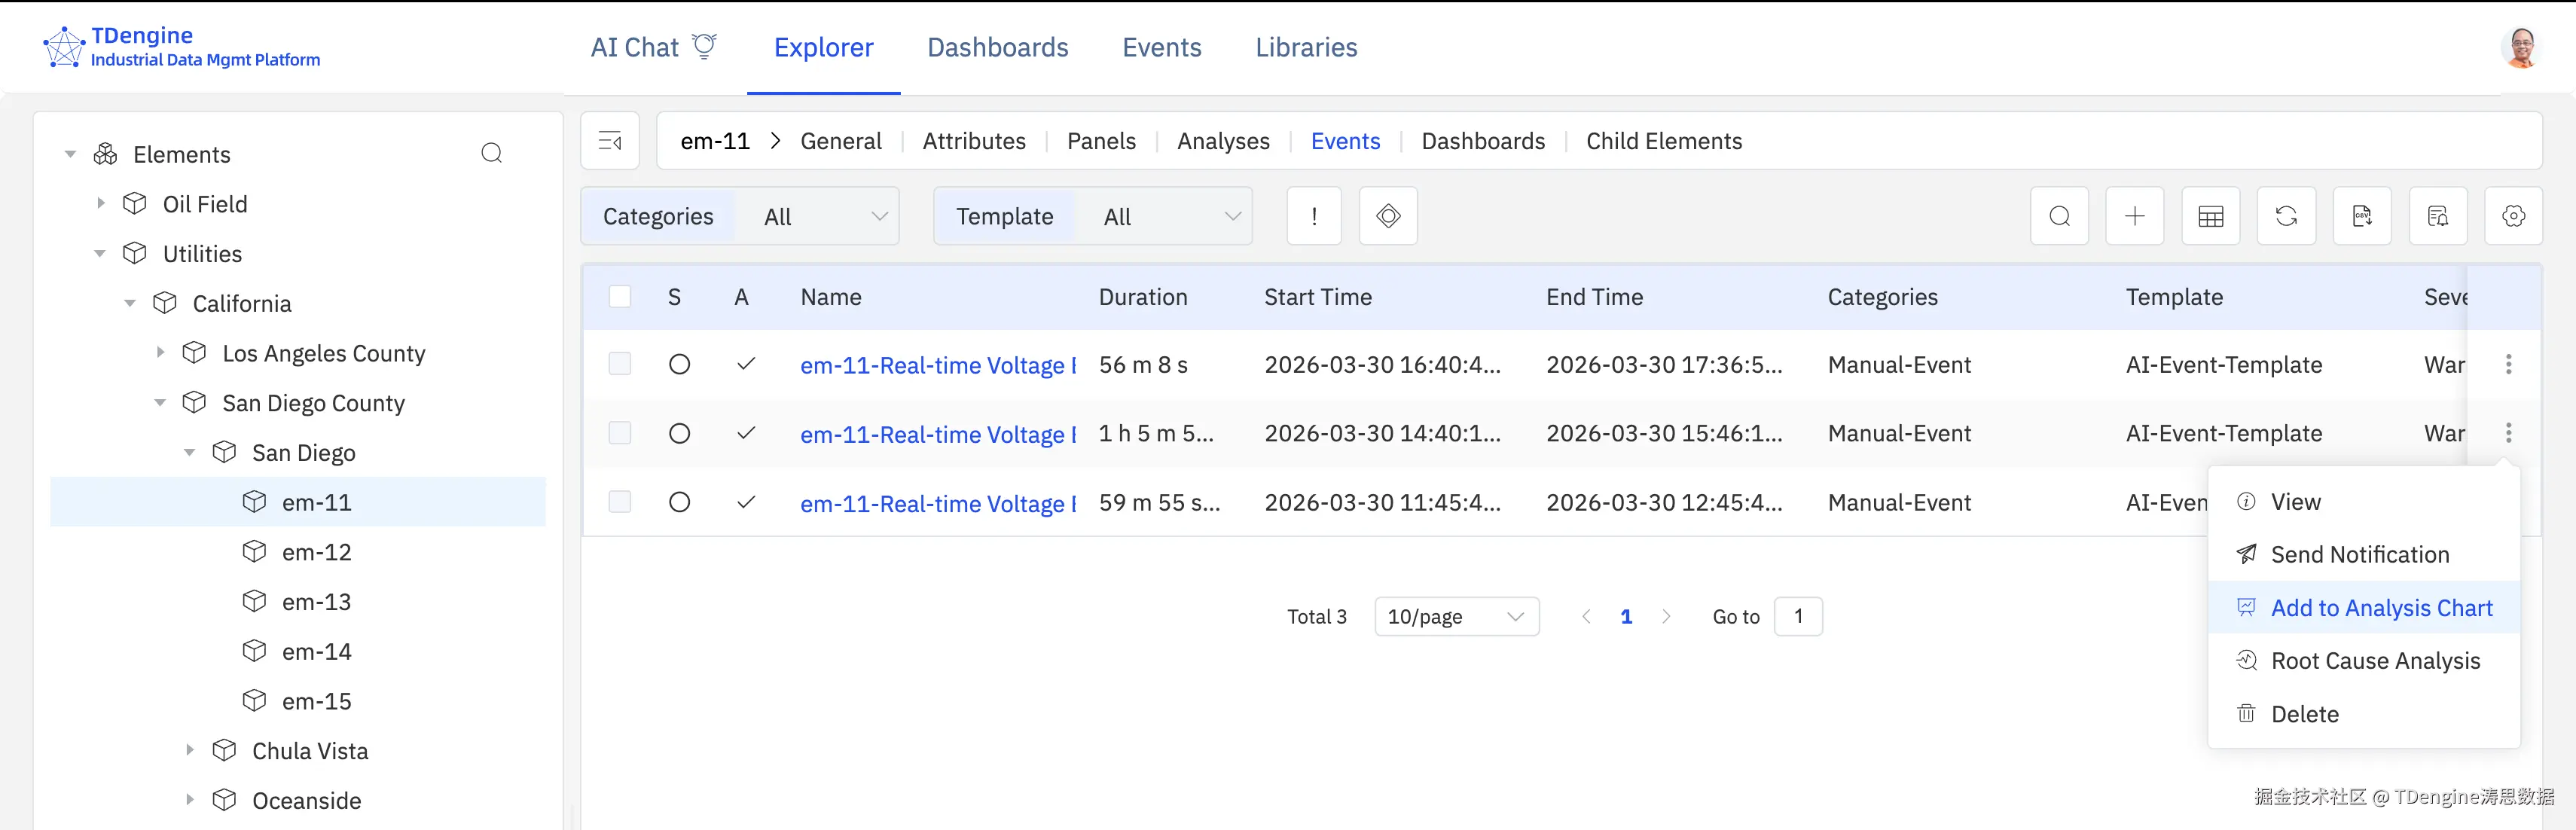Viewport: 2576px width, 830px height.
Task: Open the 10/page size dropdown
Action: point(1456,616)
